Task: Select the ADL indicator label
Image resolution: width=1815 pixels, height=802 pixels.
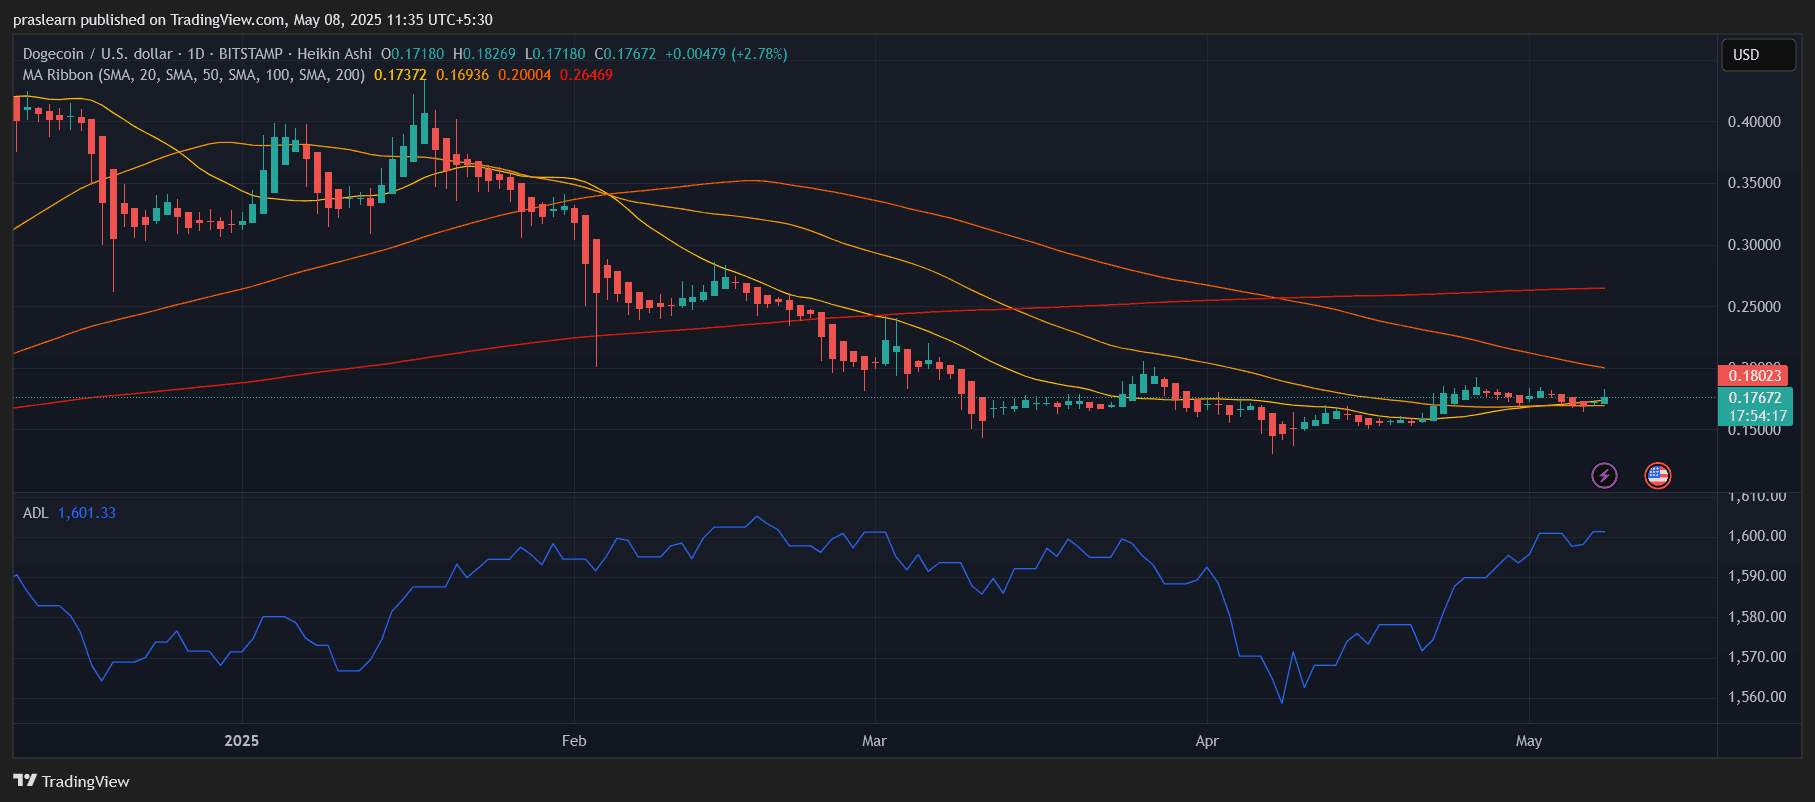Action: 35,513
